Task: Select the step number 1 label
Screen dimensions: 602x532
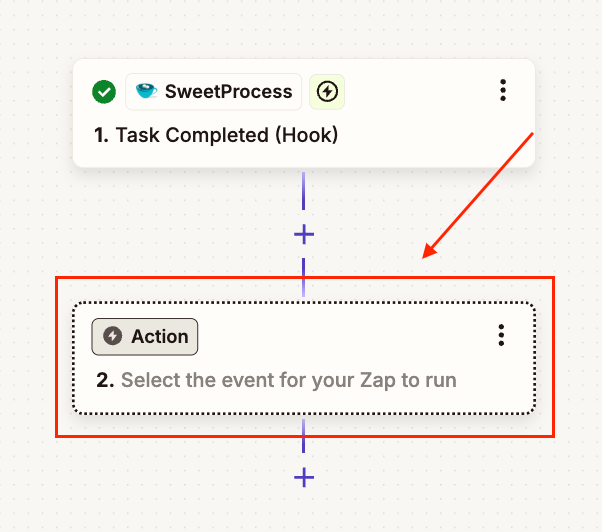Action: pos(101,135)
